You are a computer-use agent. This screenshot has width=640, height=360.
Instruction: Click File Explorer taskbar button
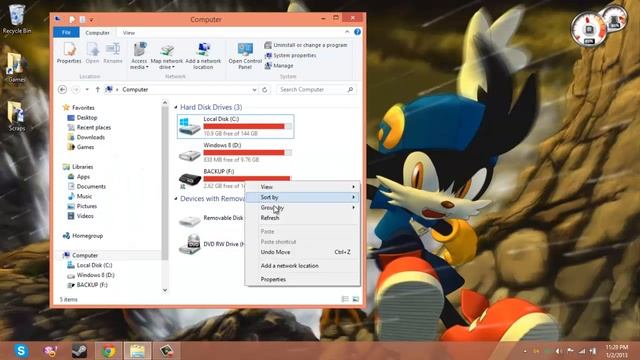(137, 351)
